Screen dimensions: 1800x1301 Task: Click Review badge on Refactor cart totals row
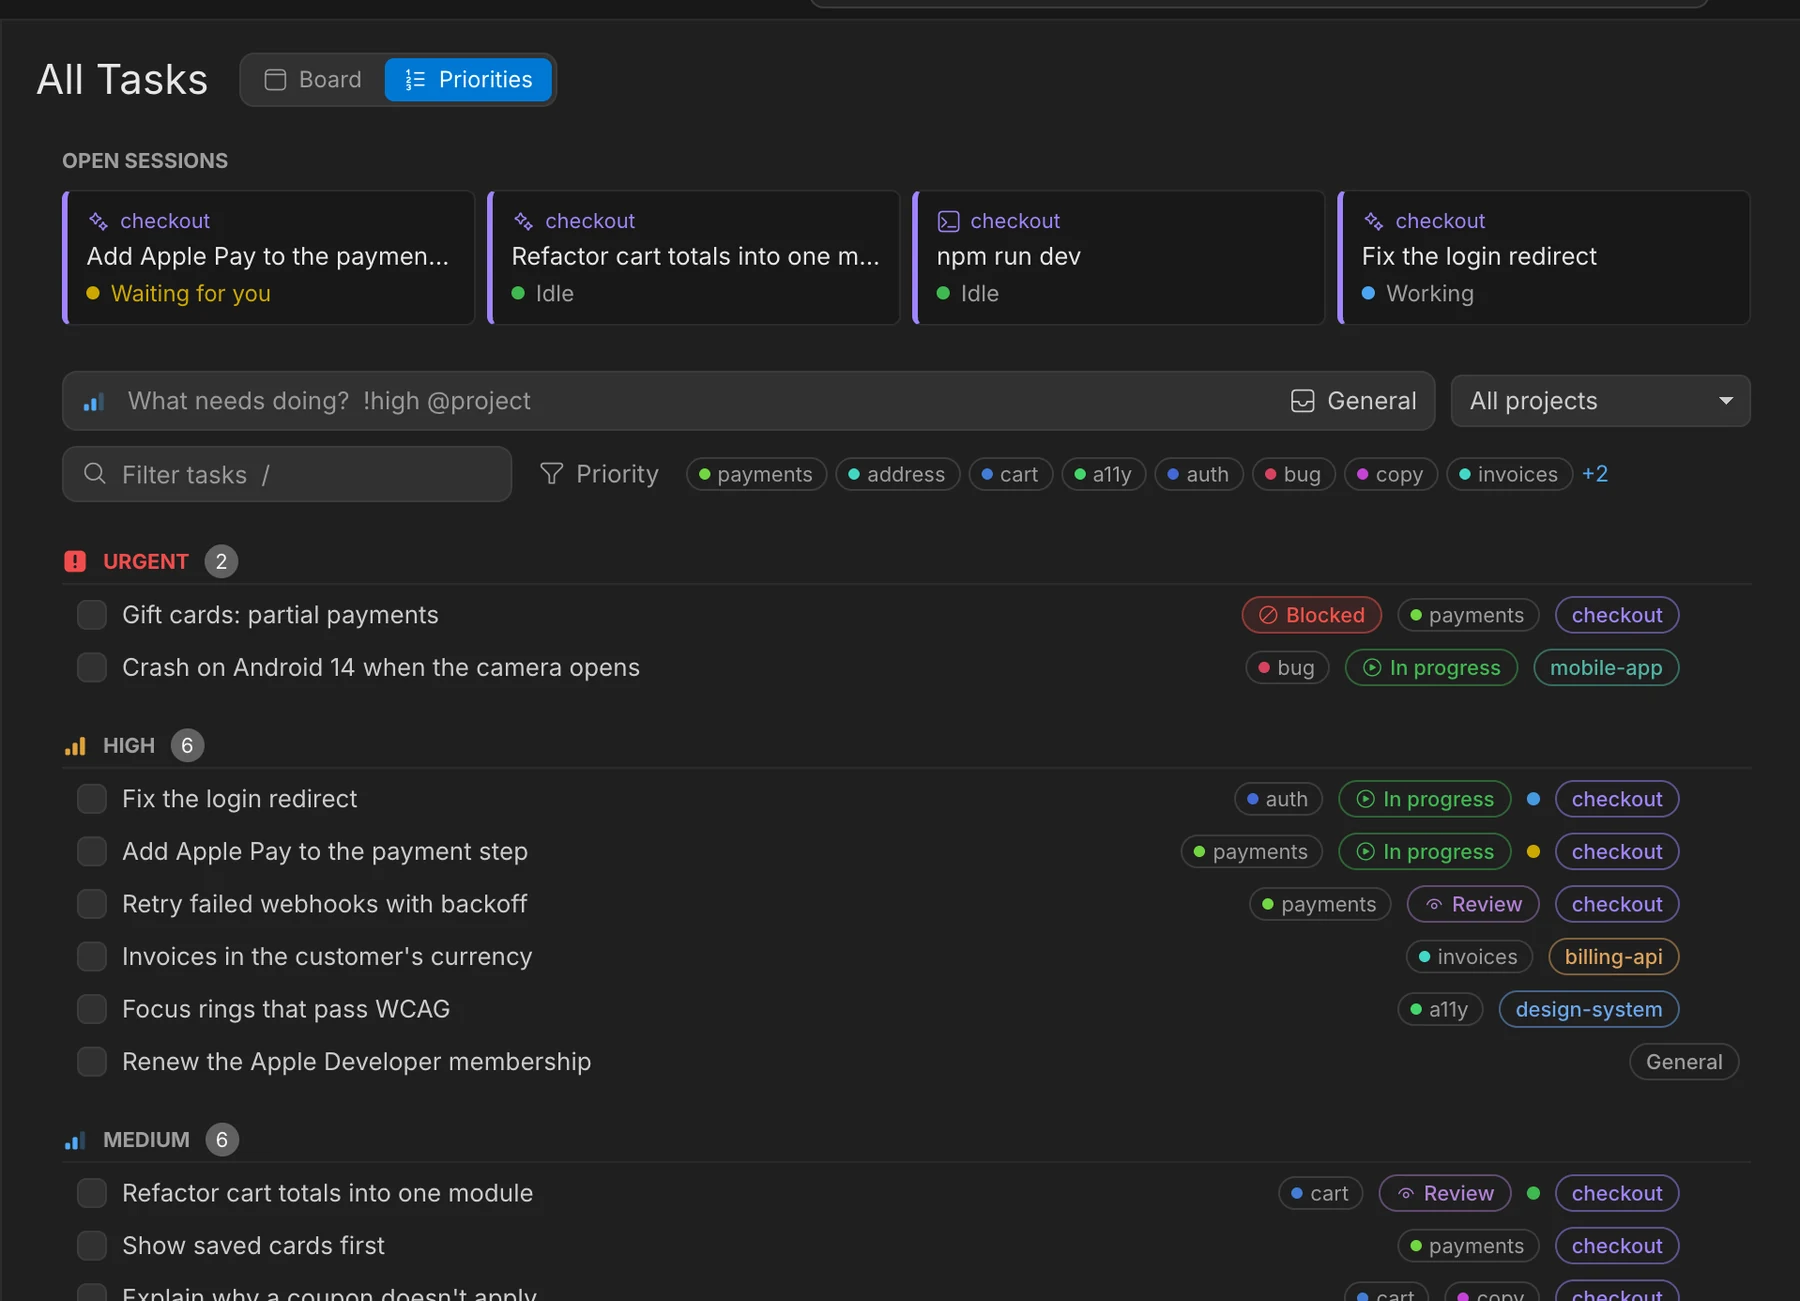[1445, 1193]
